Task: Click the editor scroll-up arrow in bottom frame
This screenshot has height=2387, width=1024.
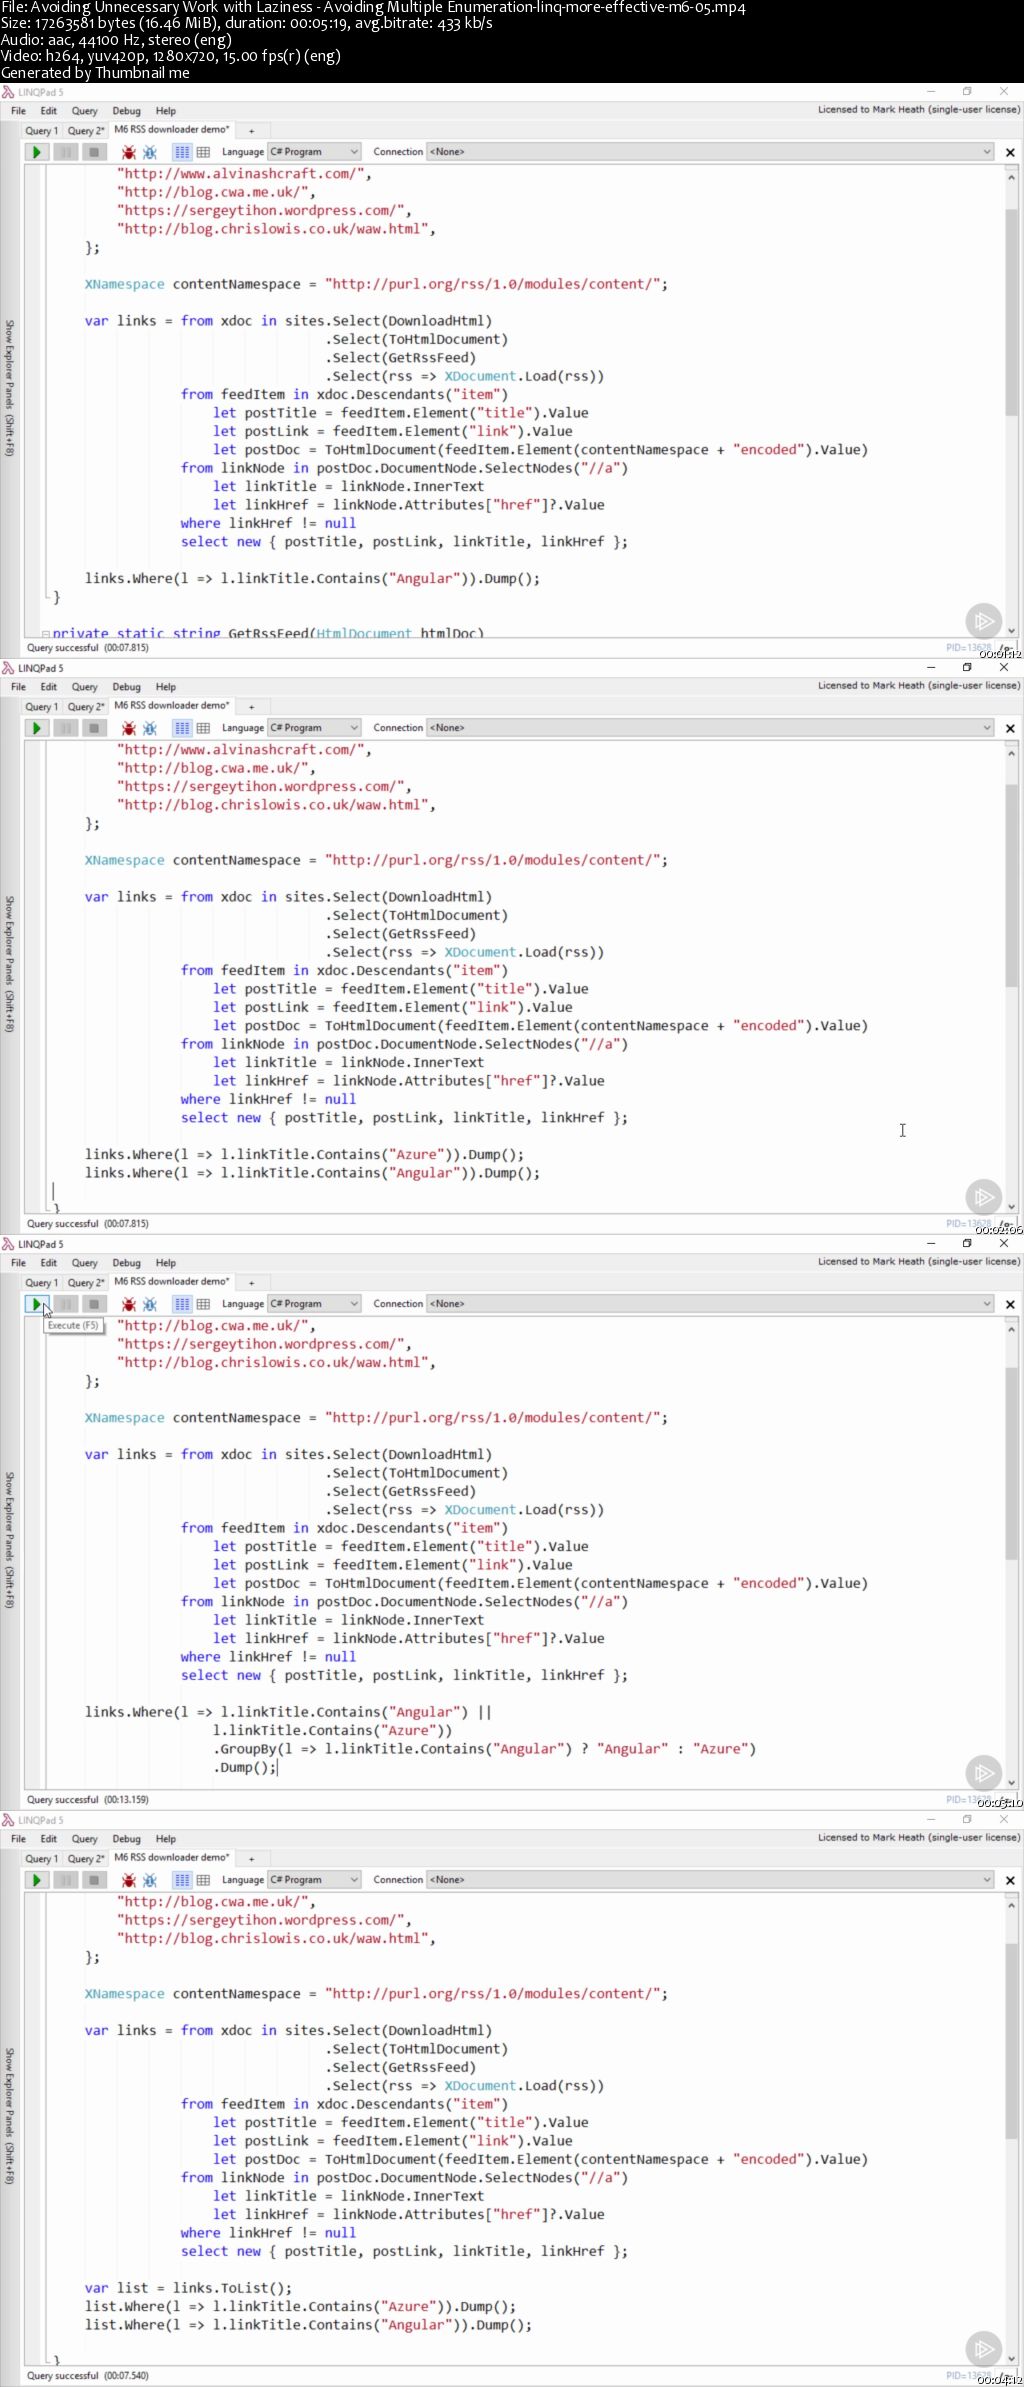Action: pos(1011,1905)
